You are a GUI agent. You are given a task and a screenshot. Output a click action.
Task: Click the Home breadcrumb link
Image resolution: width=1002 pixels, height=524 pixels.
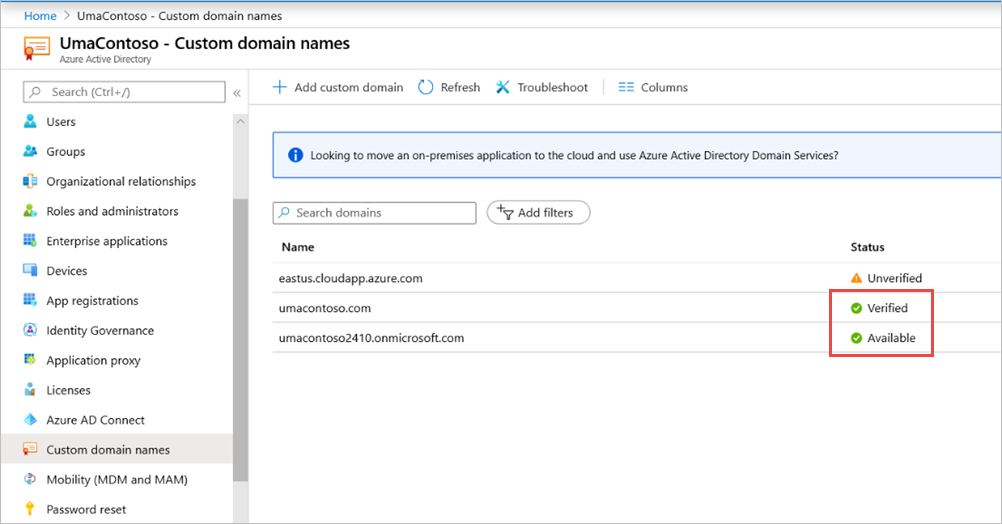click(40, 16)
